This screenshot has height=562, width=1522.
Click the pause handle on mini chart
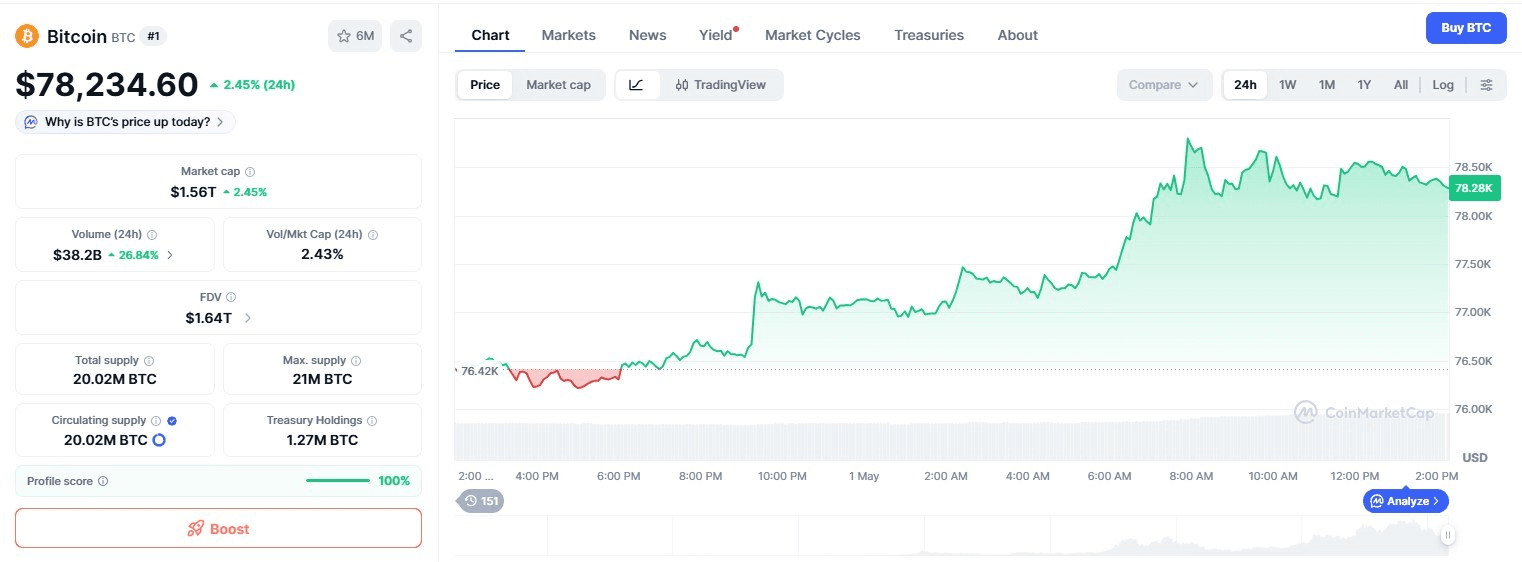(1448, 536)
